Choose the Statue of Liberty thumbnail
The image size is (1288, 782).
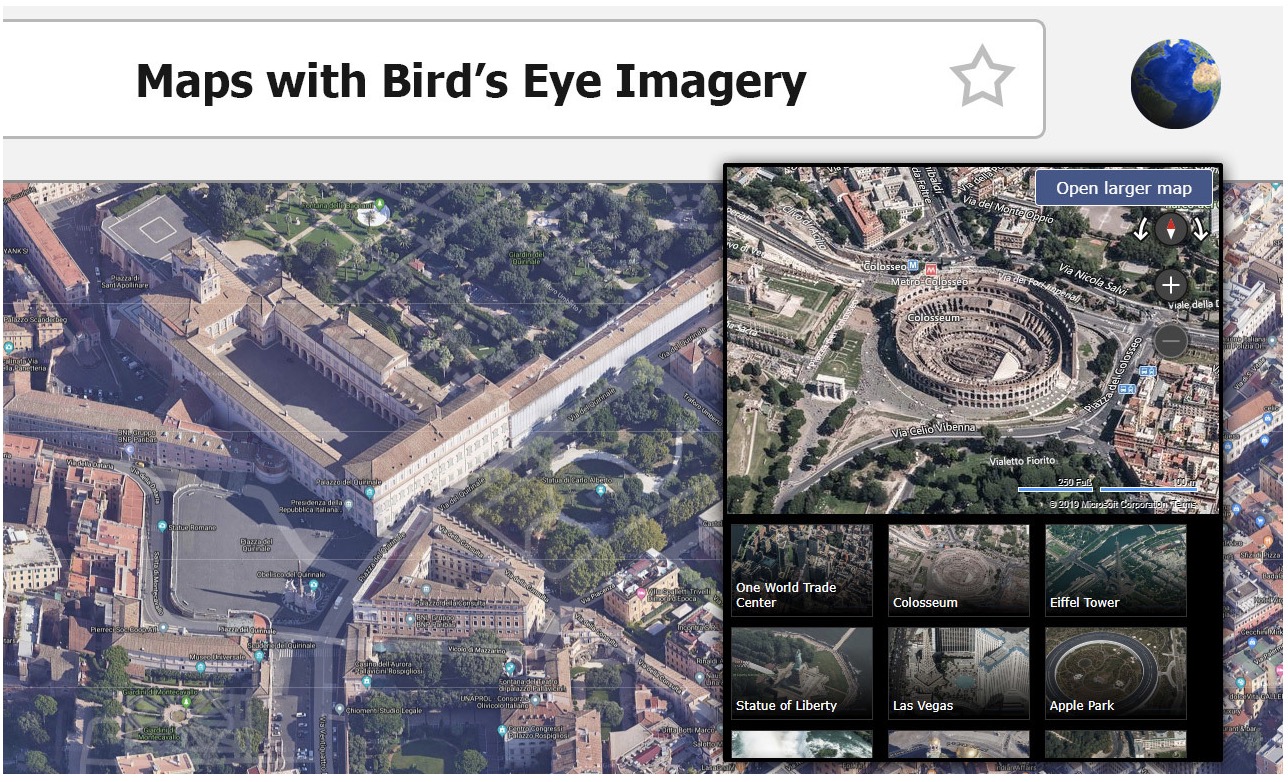click(x=802, y=673)
